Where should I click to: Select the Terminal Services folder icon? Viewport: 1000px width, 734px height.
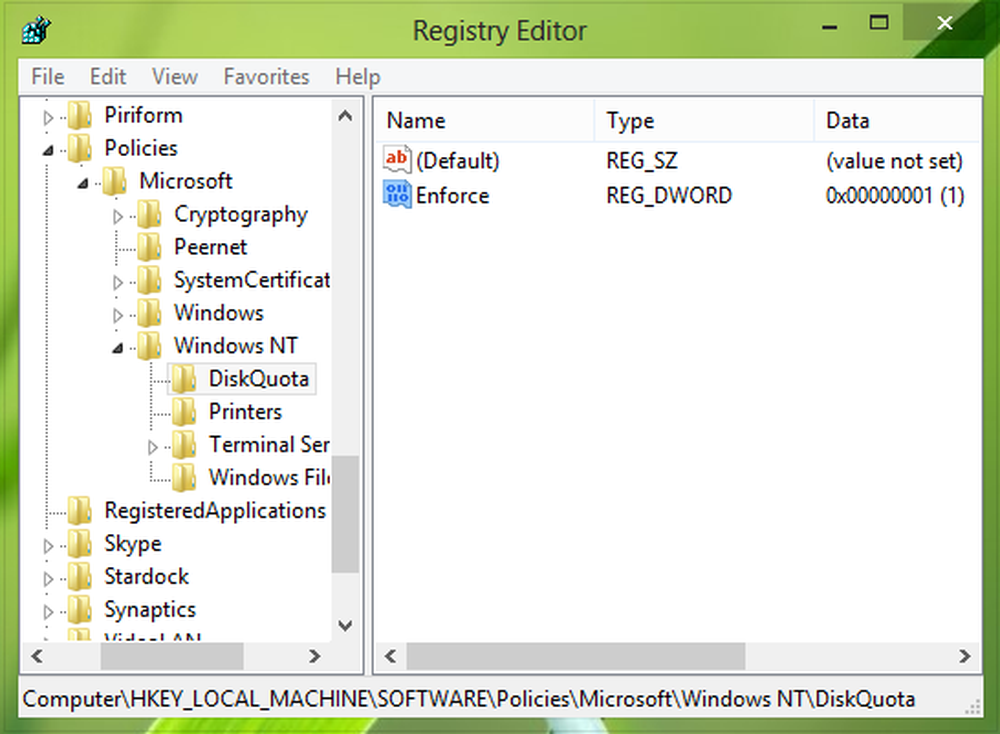(185, 444)
